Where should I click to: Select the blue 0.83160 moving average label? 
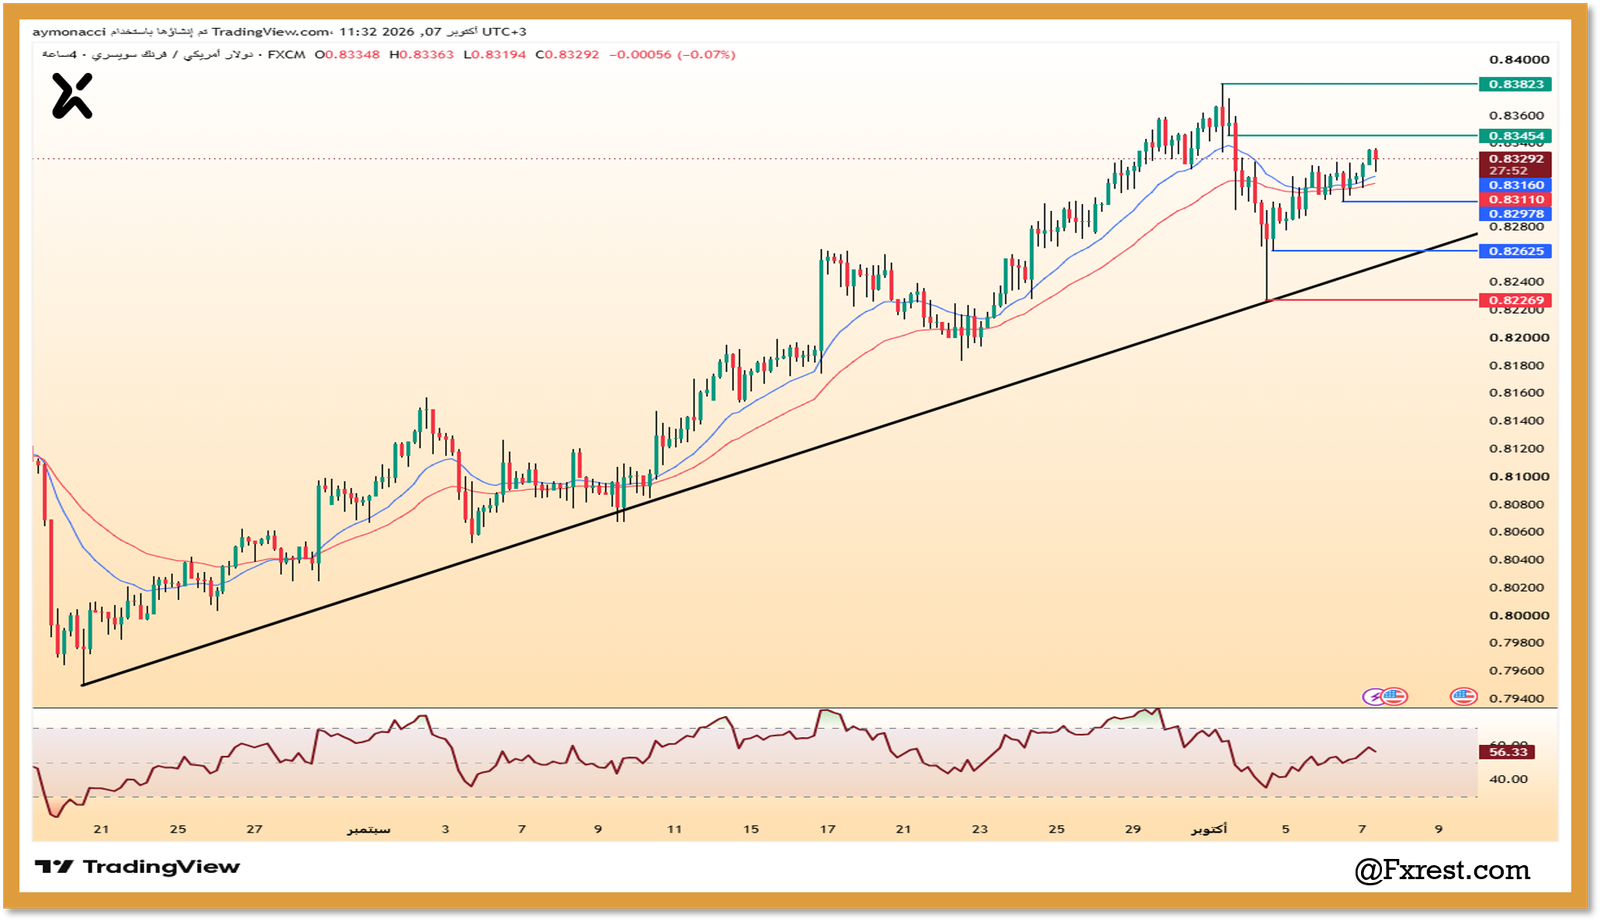[1516, 185]
